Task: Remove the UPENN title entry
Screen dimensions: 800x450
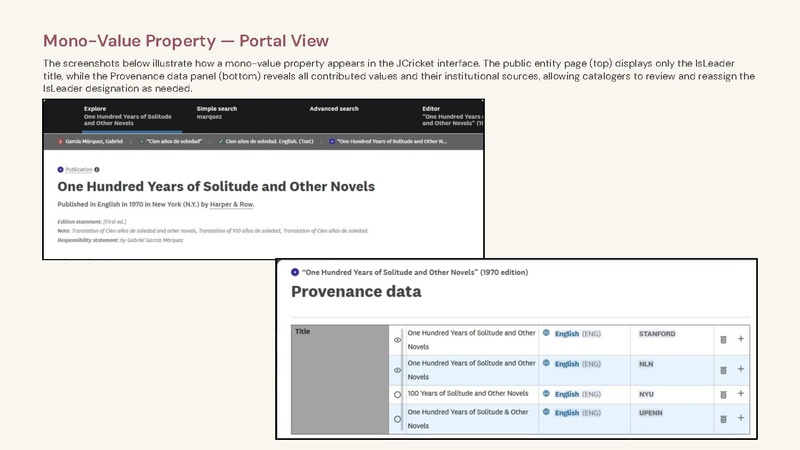Action: (723, 419)
